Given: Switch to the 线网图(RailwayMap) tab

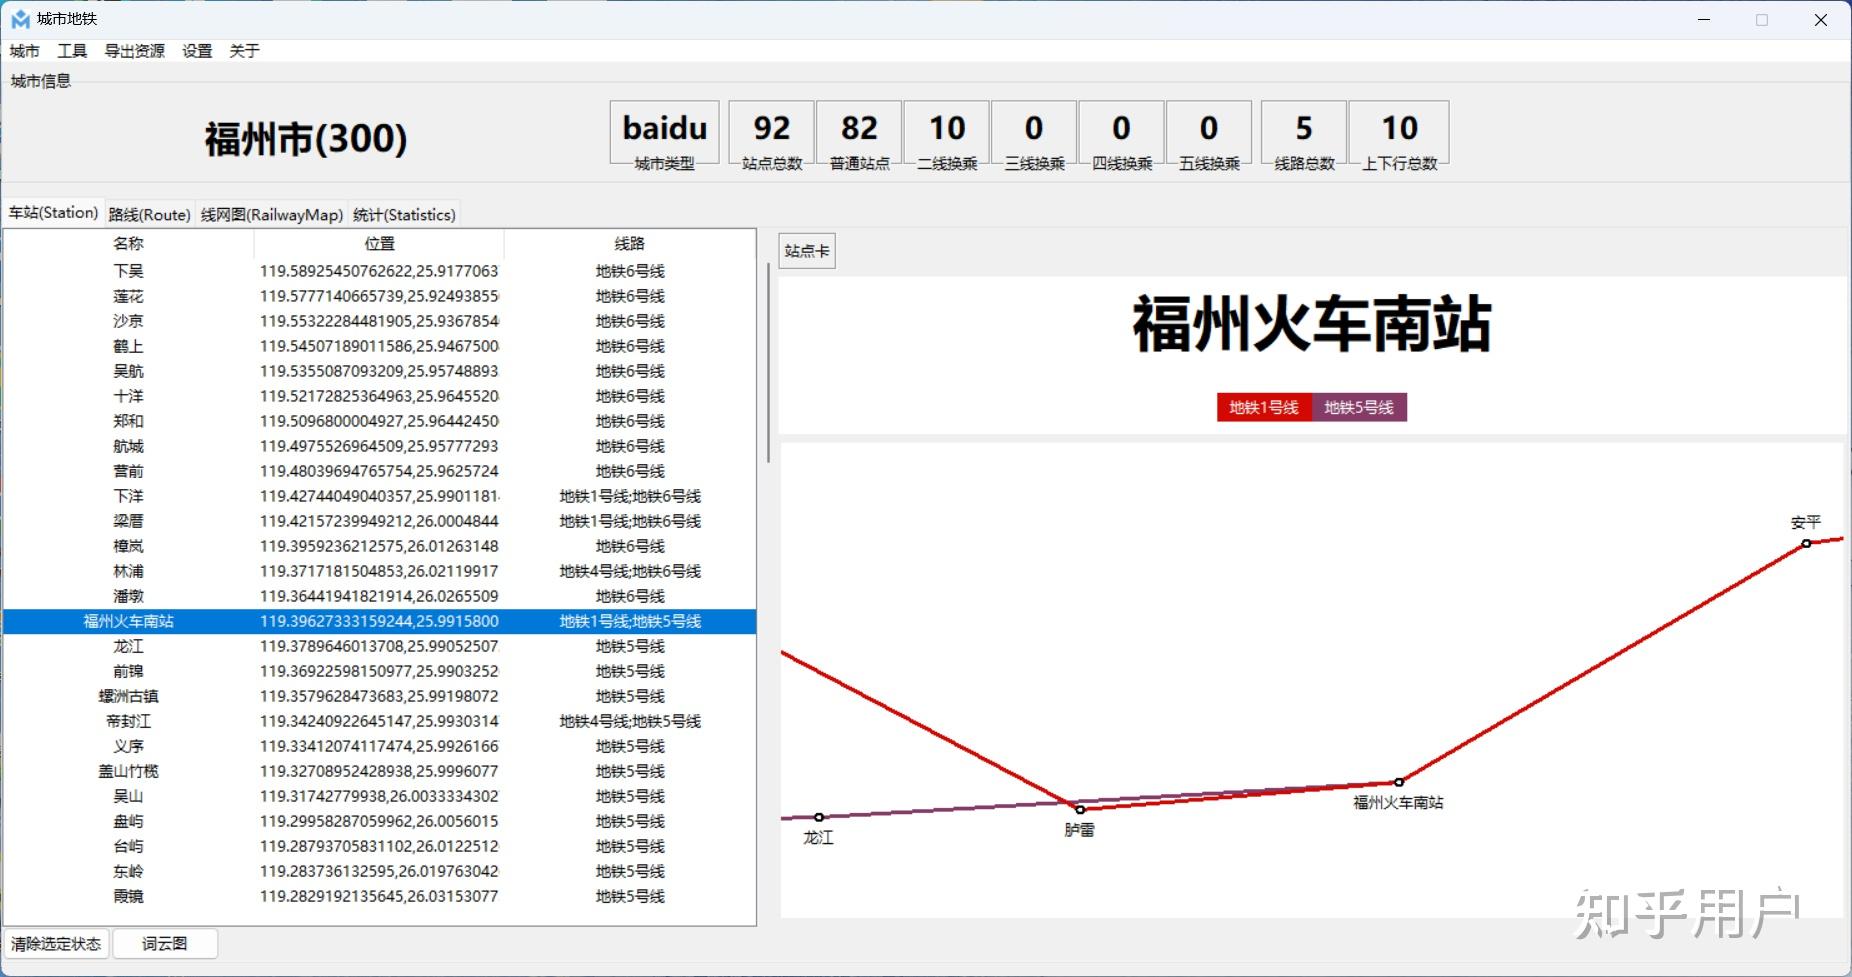Looking at the screenshot, I should pos(271,214).
